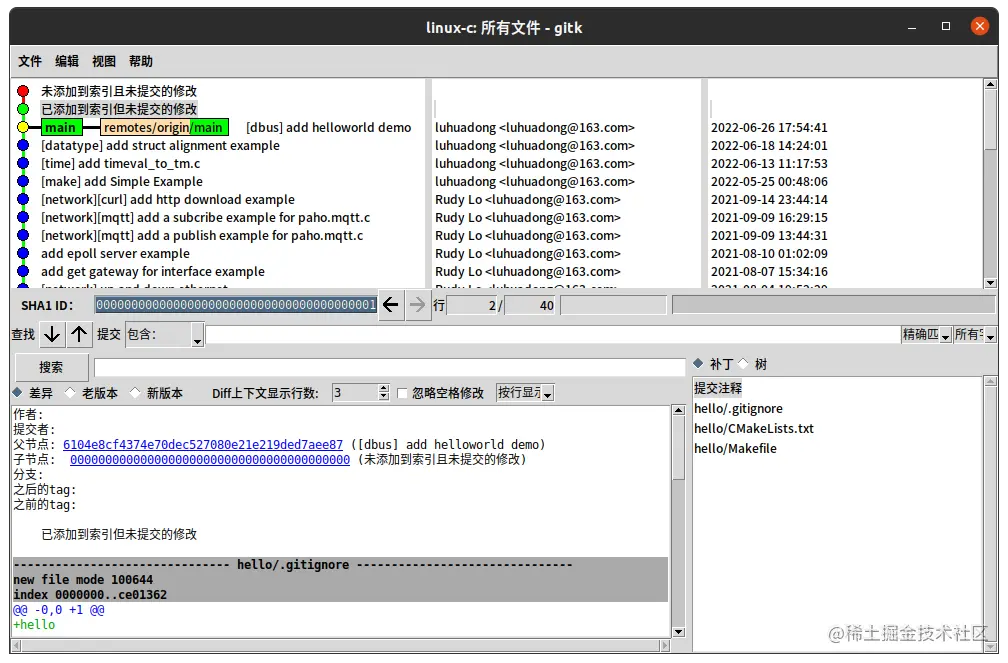The image size is (1008, 663).
Task: Open the 视图 menu
Action: (x=104, y=61)
